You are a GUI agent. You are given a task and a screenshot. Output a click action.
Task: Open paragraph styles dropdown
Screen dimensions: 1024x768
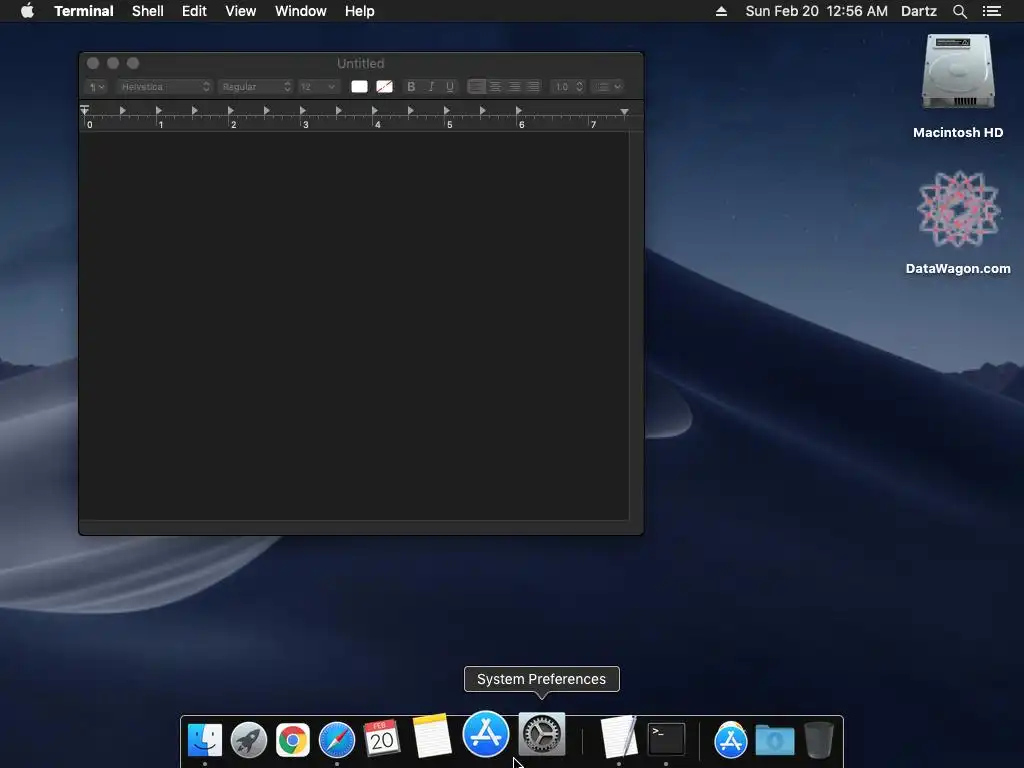pos(96,86)
